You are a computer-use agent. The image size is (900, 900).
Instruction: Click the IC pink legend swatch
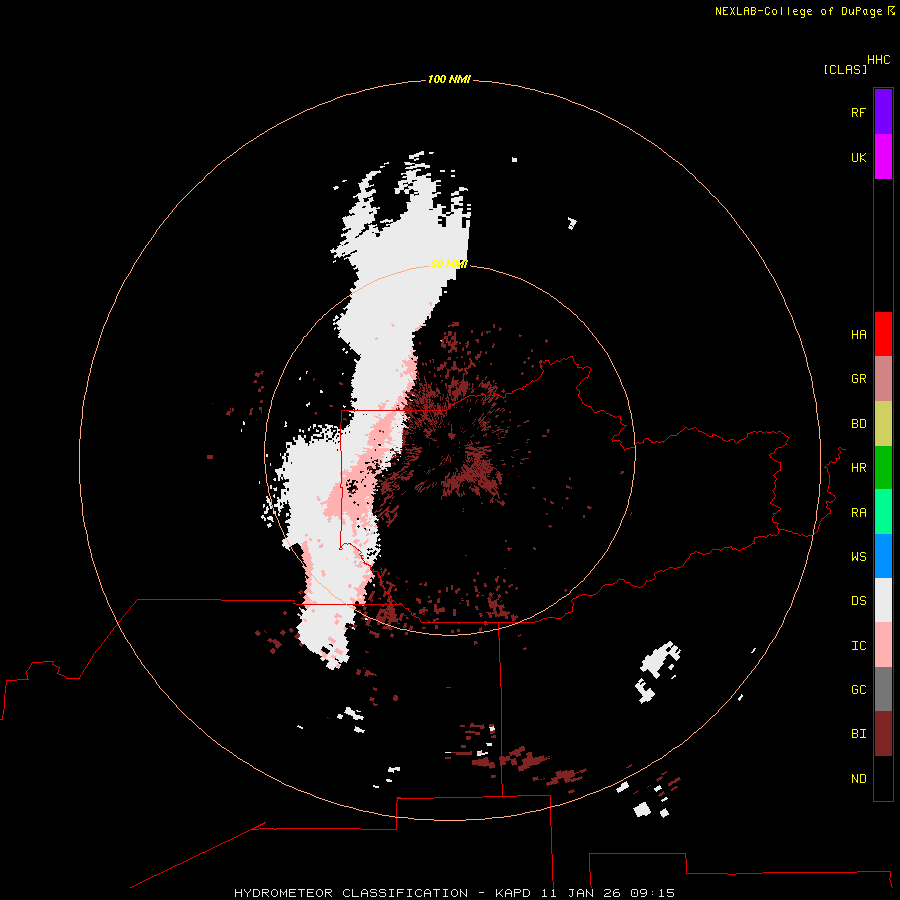coord(883,645)
